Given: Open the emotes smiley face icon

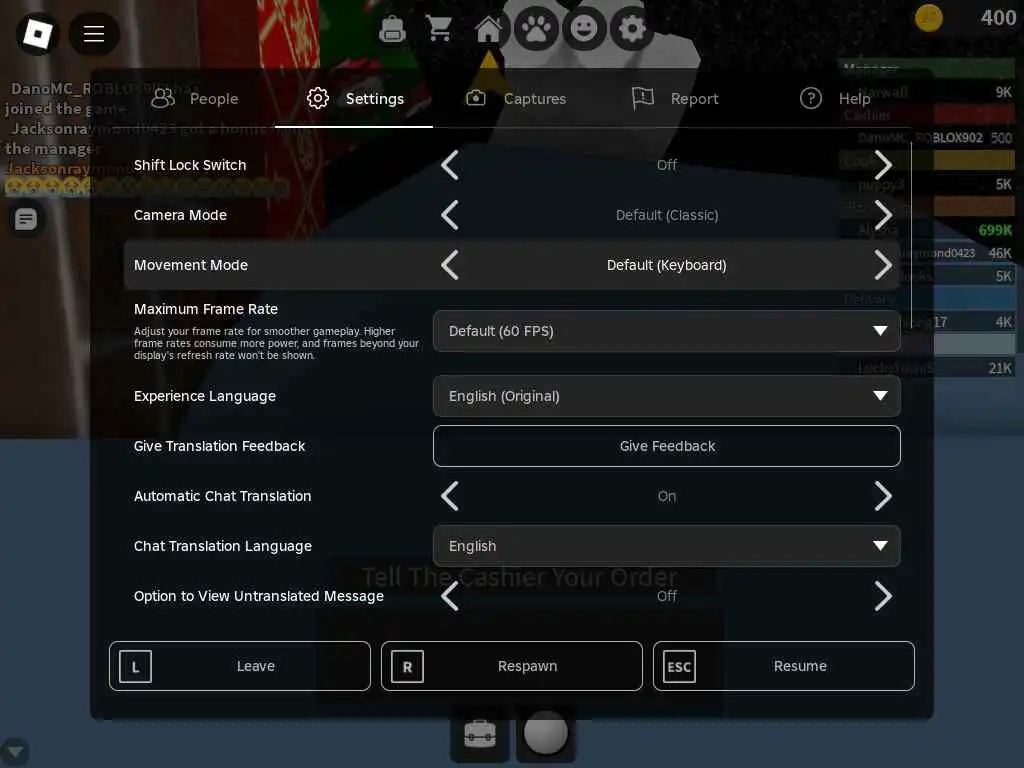Looking at the screenshot, I should [x=584, y=29].
